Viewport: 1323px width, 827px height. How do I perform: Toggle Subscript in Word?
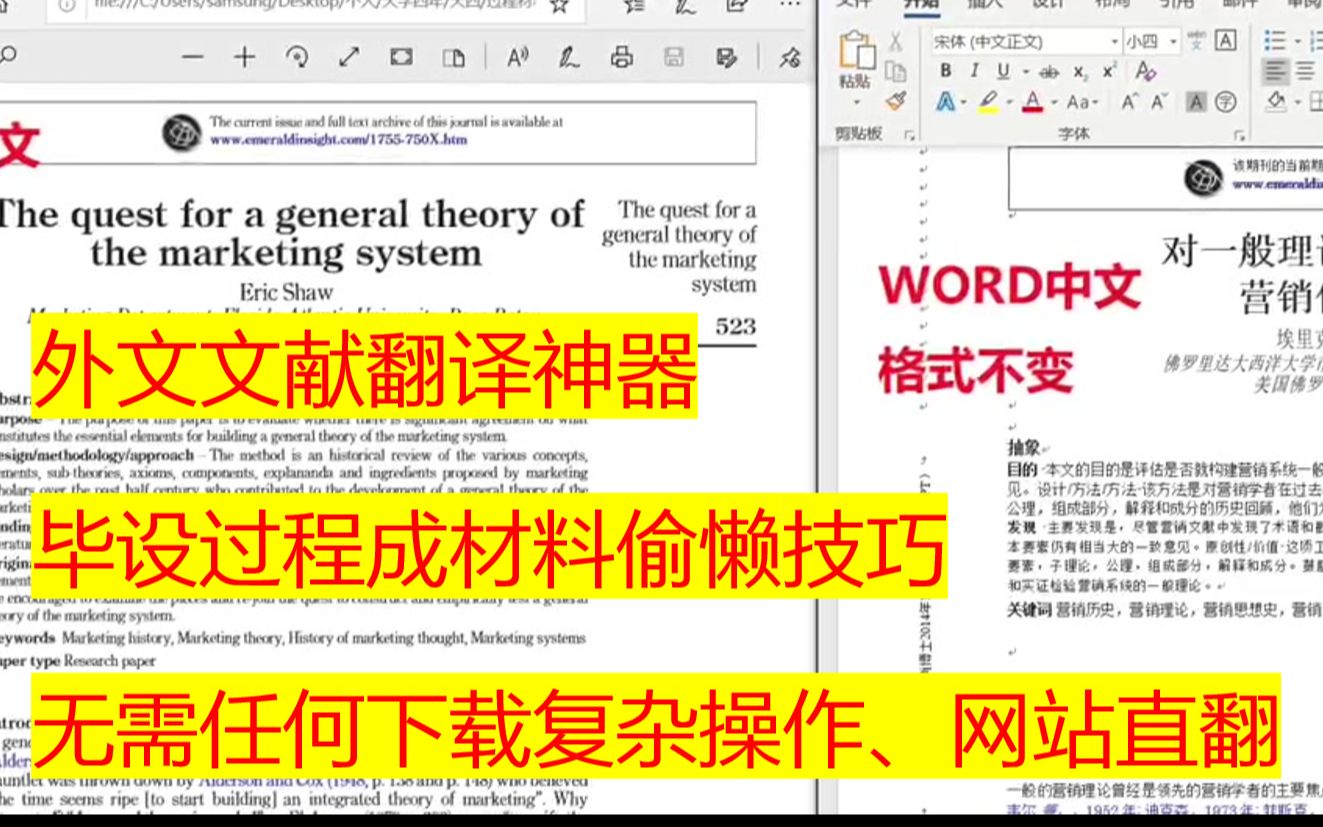[1080, 72]
